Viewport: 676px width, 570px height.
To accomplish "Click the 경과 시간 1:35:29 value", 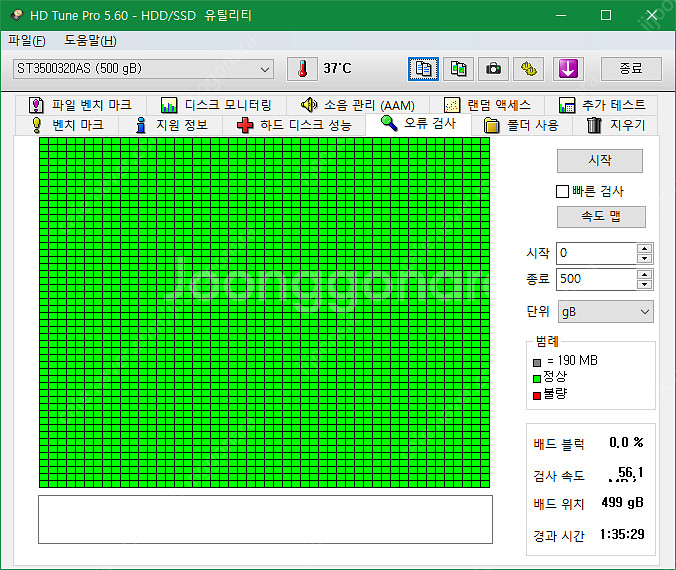I will click(622, 535).
